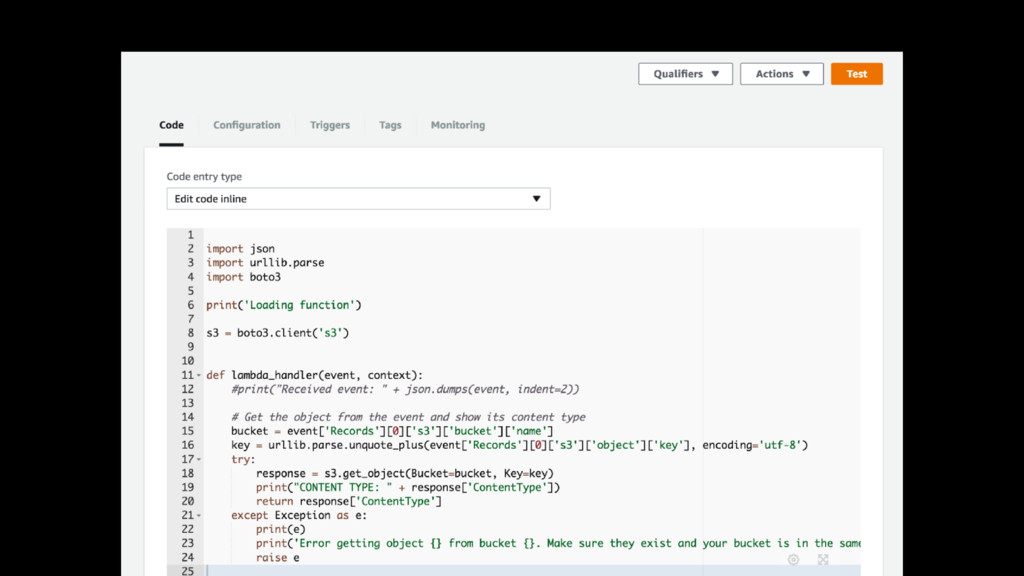Click the '# Get the object from the event' comment

pyautogui.click(x=408, y=417)
